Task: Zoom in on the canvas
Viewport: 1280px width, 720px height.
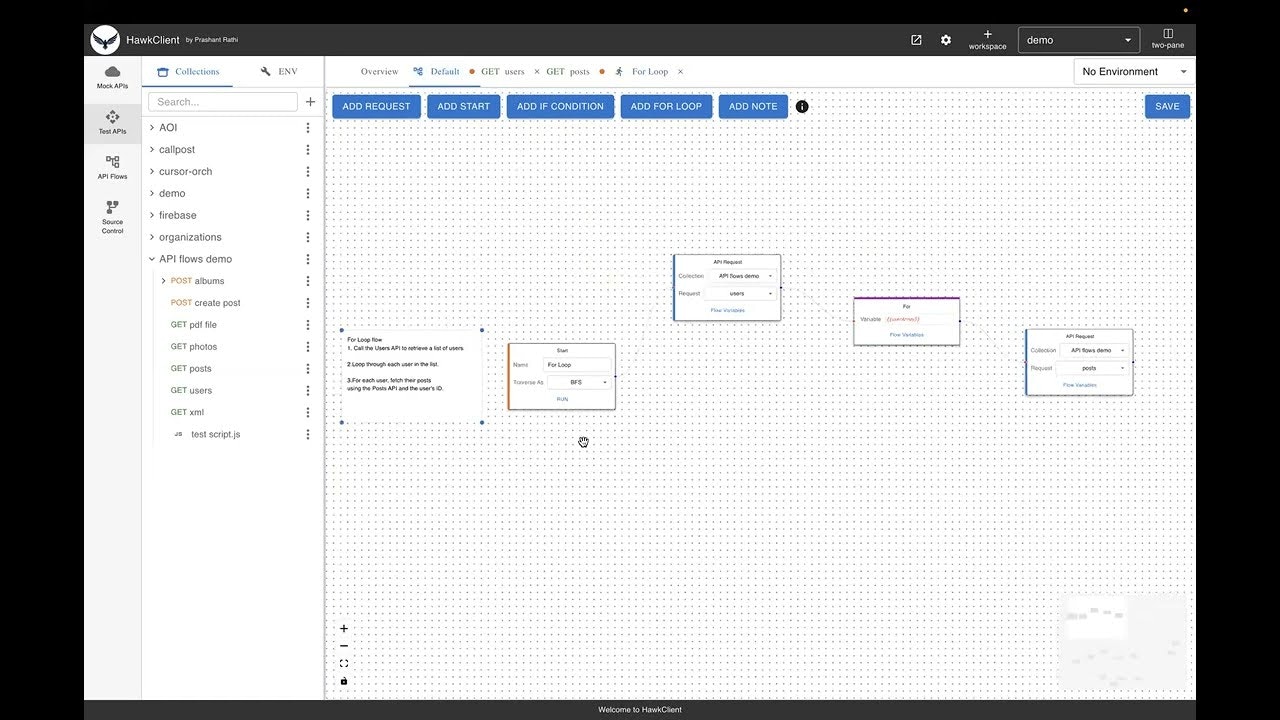Action: pos(344,628)
